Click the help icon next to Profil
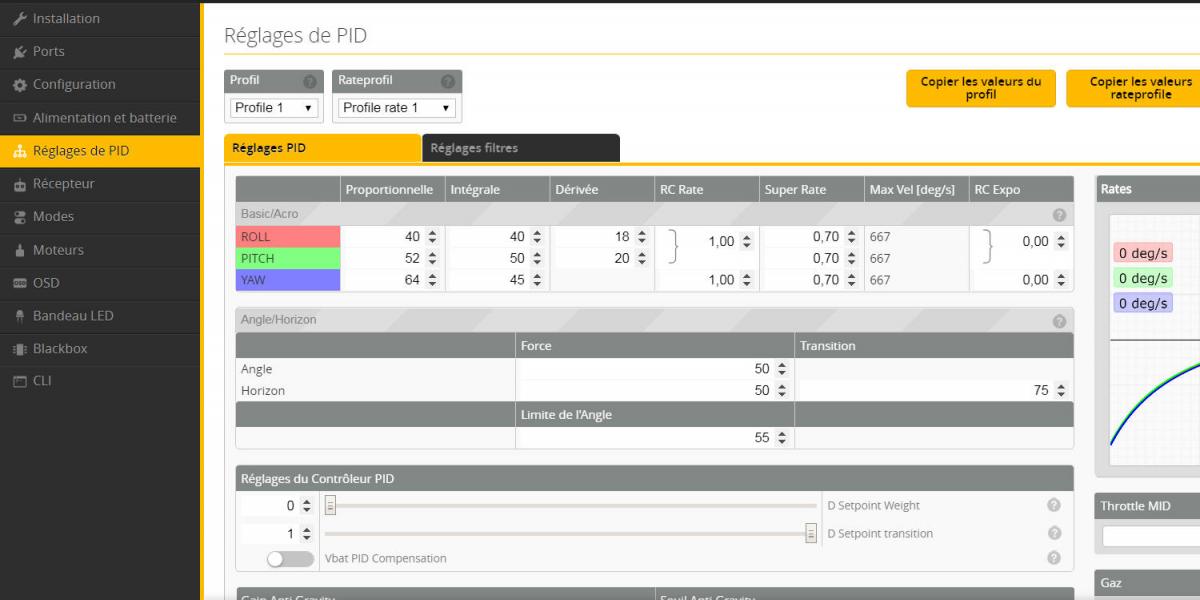The width and height of the screenshot is (1200, 600). [x=310, y=81]
